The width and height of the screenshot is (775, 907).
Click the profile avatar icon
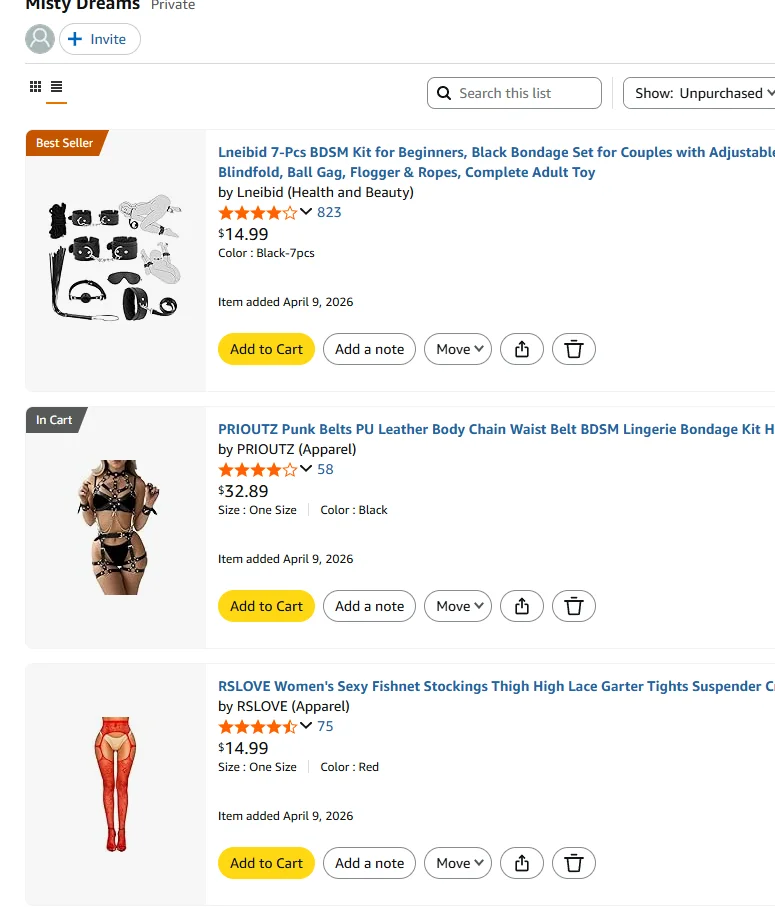[40, 39]
